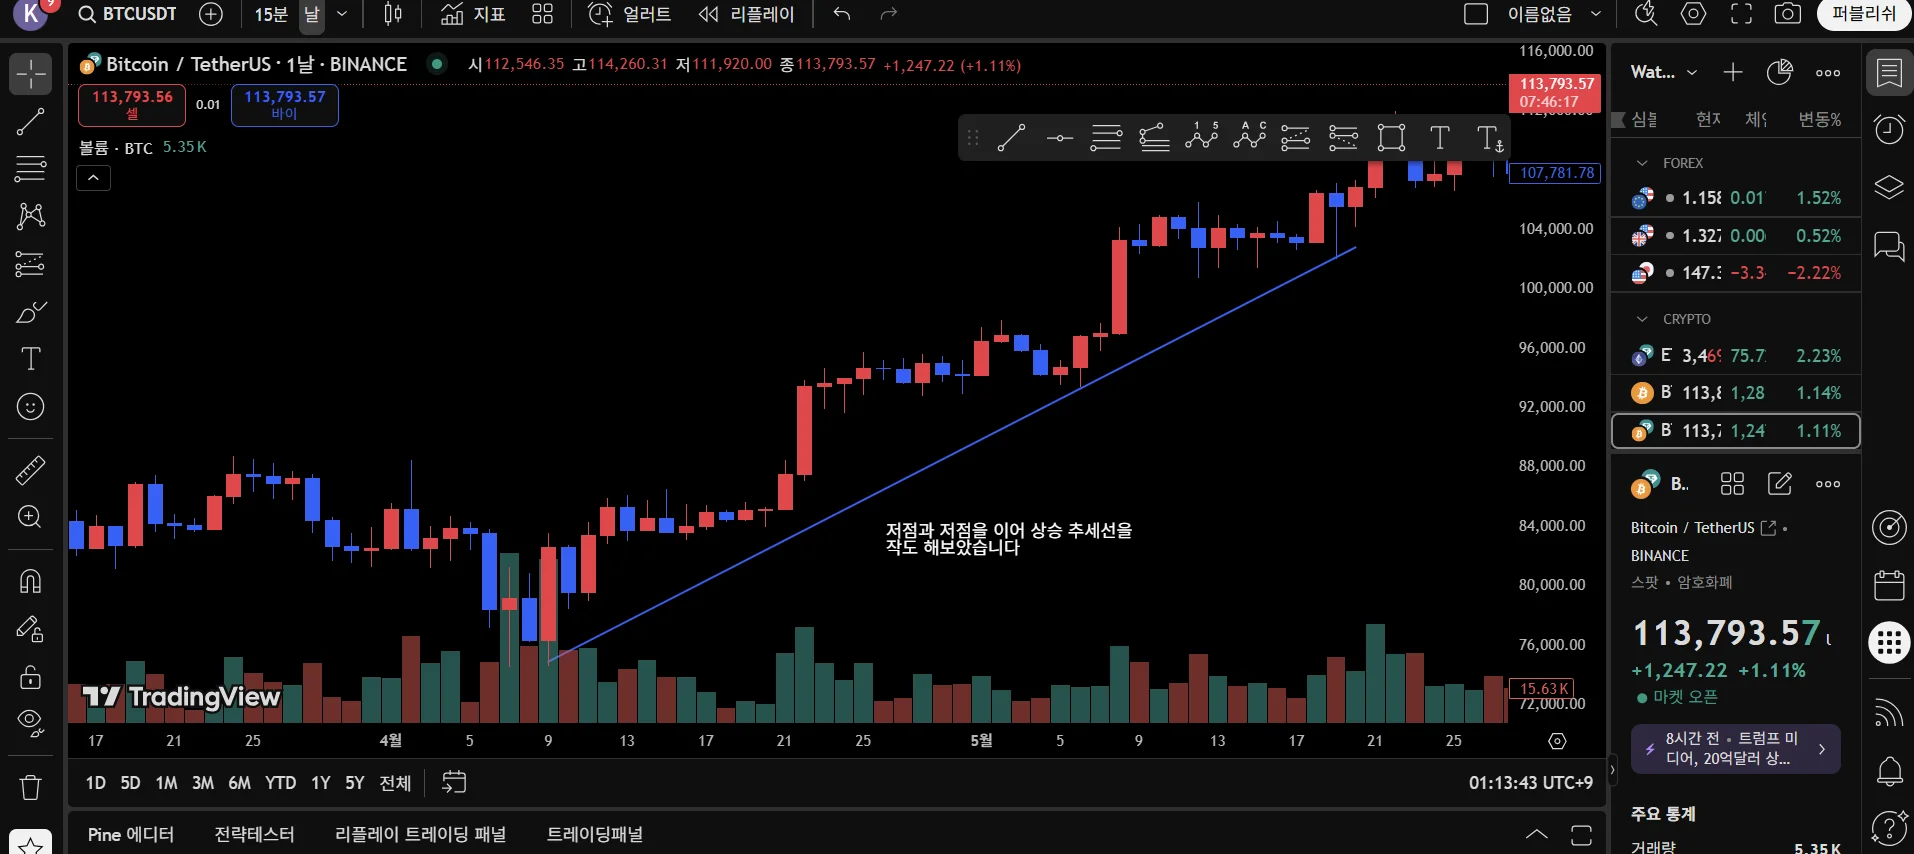Toggle stay in drawing mode

31,629
